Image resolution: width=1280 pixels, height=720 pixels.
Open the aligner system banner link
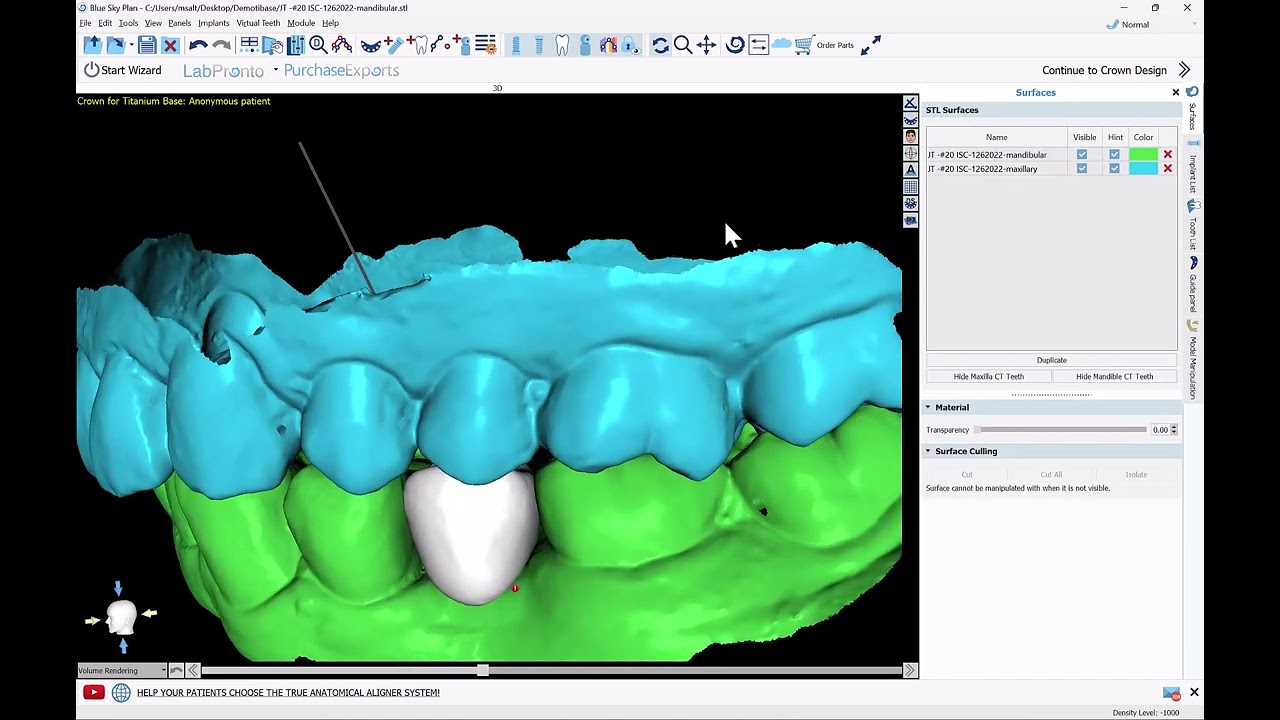pyautogui.click(x=288, y=692)
